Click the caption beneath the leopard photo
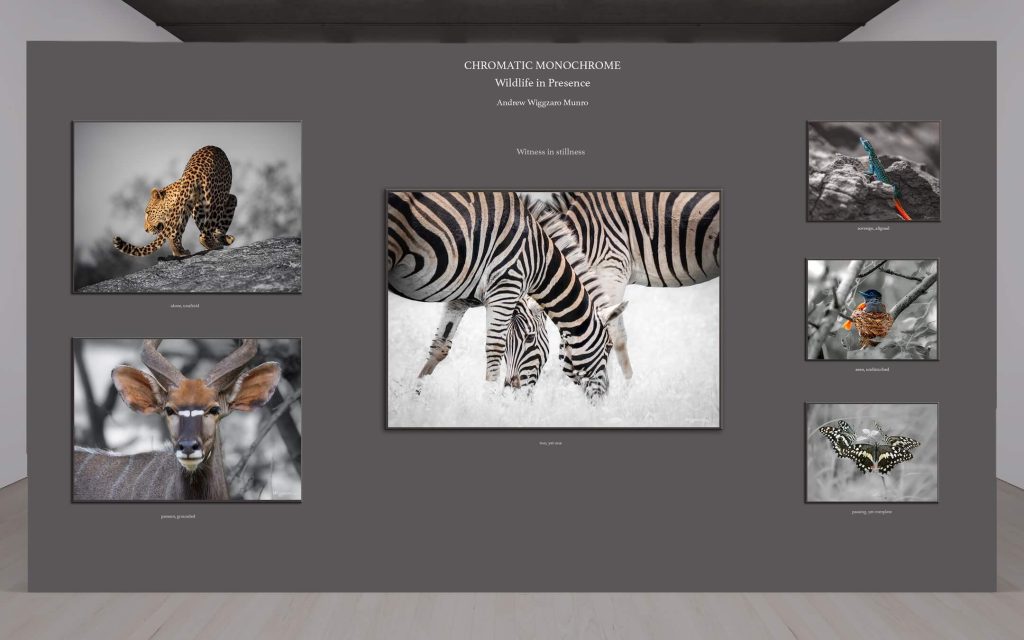The width and height of the screenshot is (1024, 640). (x=185, y=305)
